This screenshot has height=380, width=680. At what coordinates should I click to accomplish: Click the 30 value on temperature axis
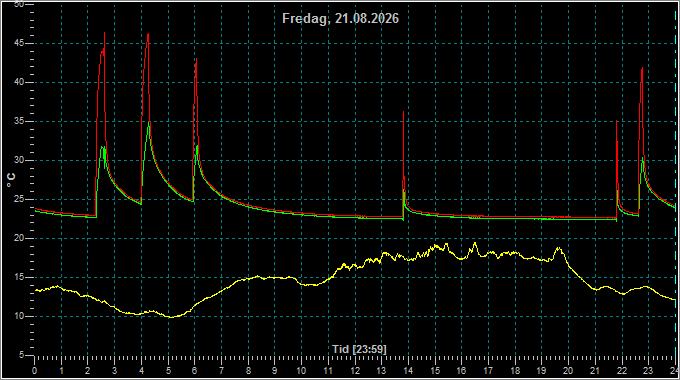(19, 161)
